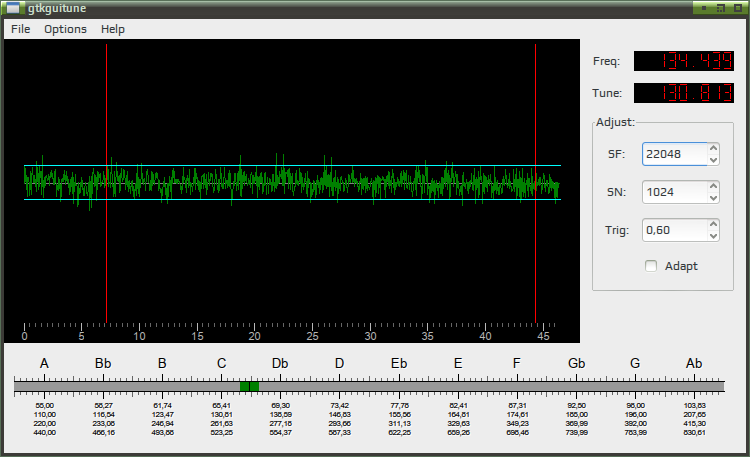Decrease the SF value with down arrow
The height and width of the screenshot is (457, 750).
(x=713, y=160)
